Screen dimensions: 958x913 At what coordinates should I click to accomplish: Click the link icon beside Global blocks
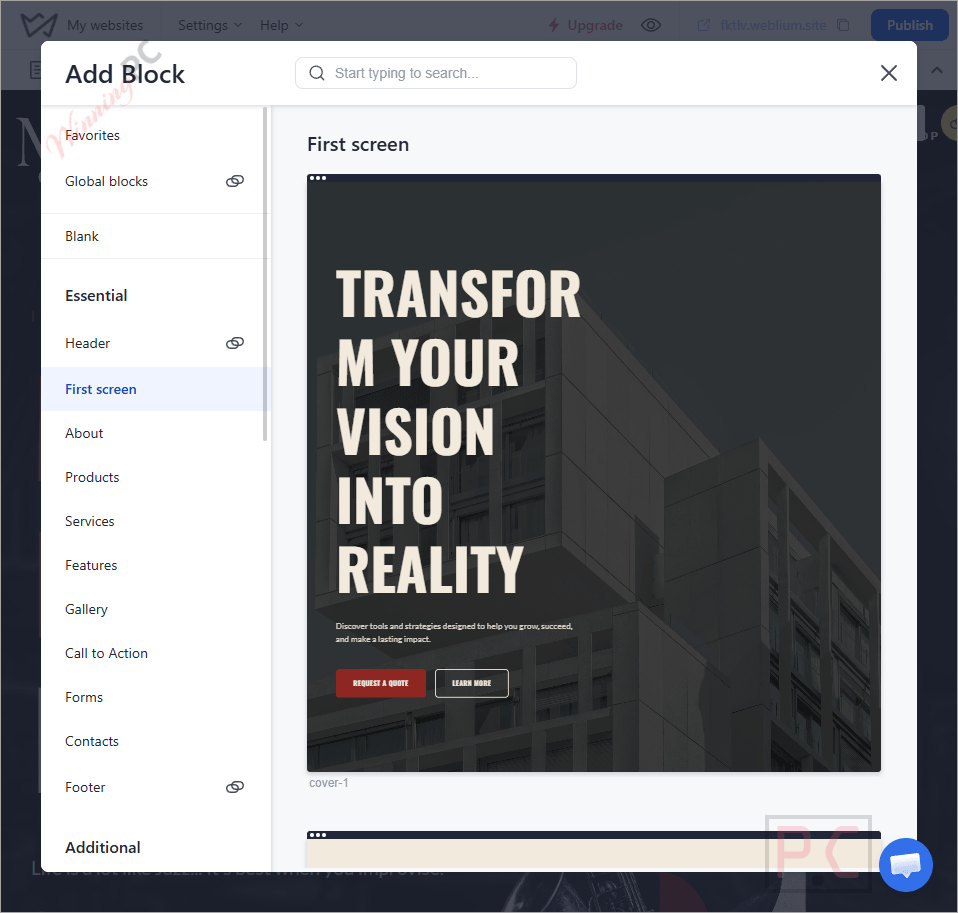(235, 182)
